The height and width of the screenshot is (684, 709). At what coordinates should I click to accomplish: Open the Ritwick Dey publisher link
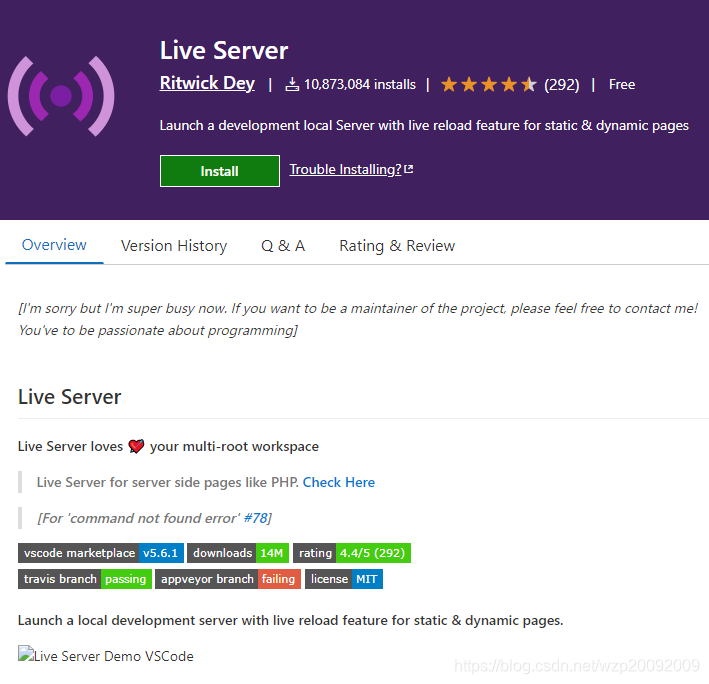(x=207, y=83)
